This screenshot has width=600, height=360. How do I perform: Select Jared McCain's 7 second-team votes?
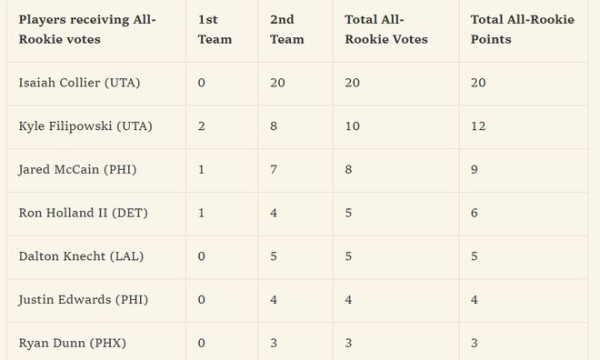click(x=273, y=169)
